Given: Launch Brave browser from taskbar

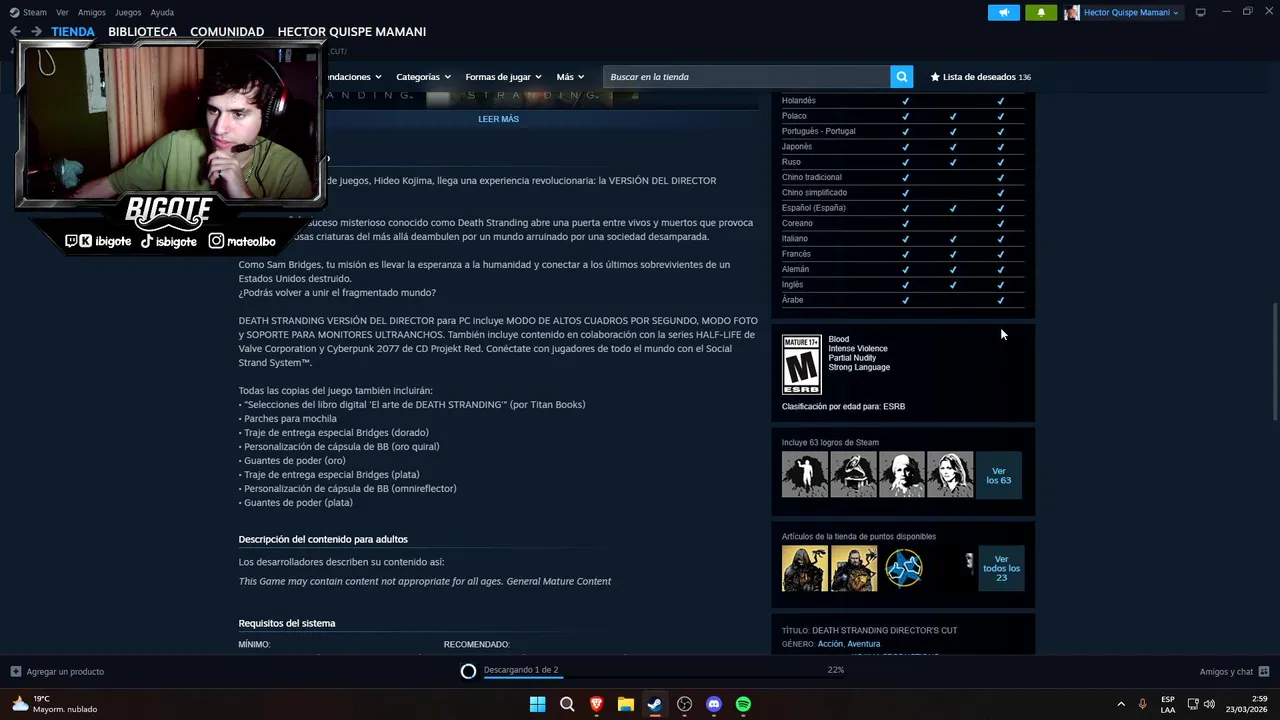Looking at the screenshot, I should tap(596, 704).
